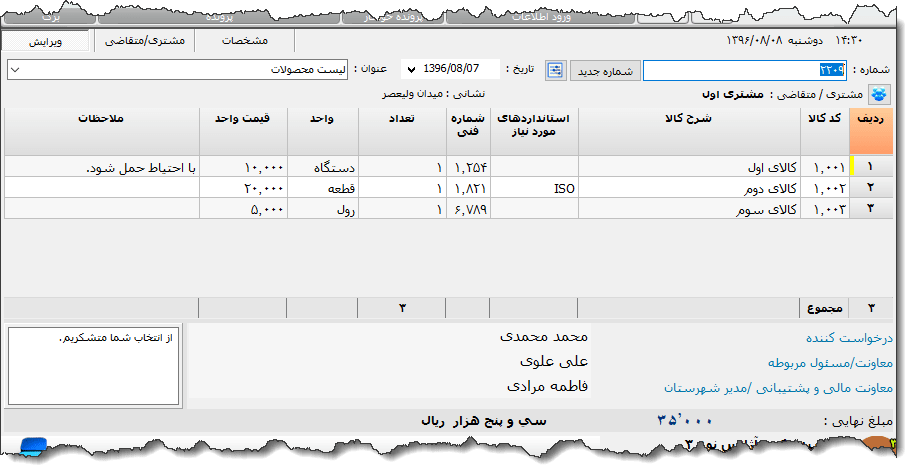Click the cell کالای اول
The image size is (906, 466).
click(689, 167)
